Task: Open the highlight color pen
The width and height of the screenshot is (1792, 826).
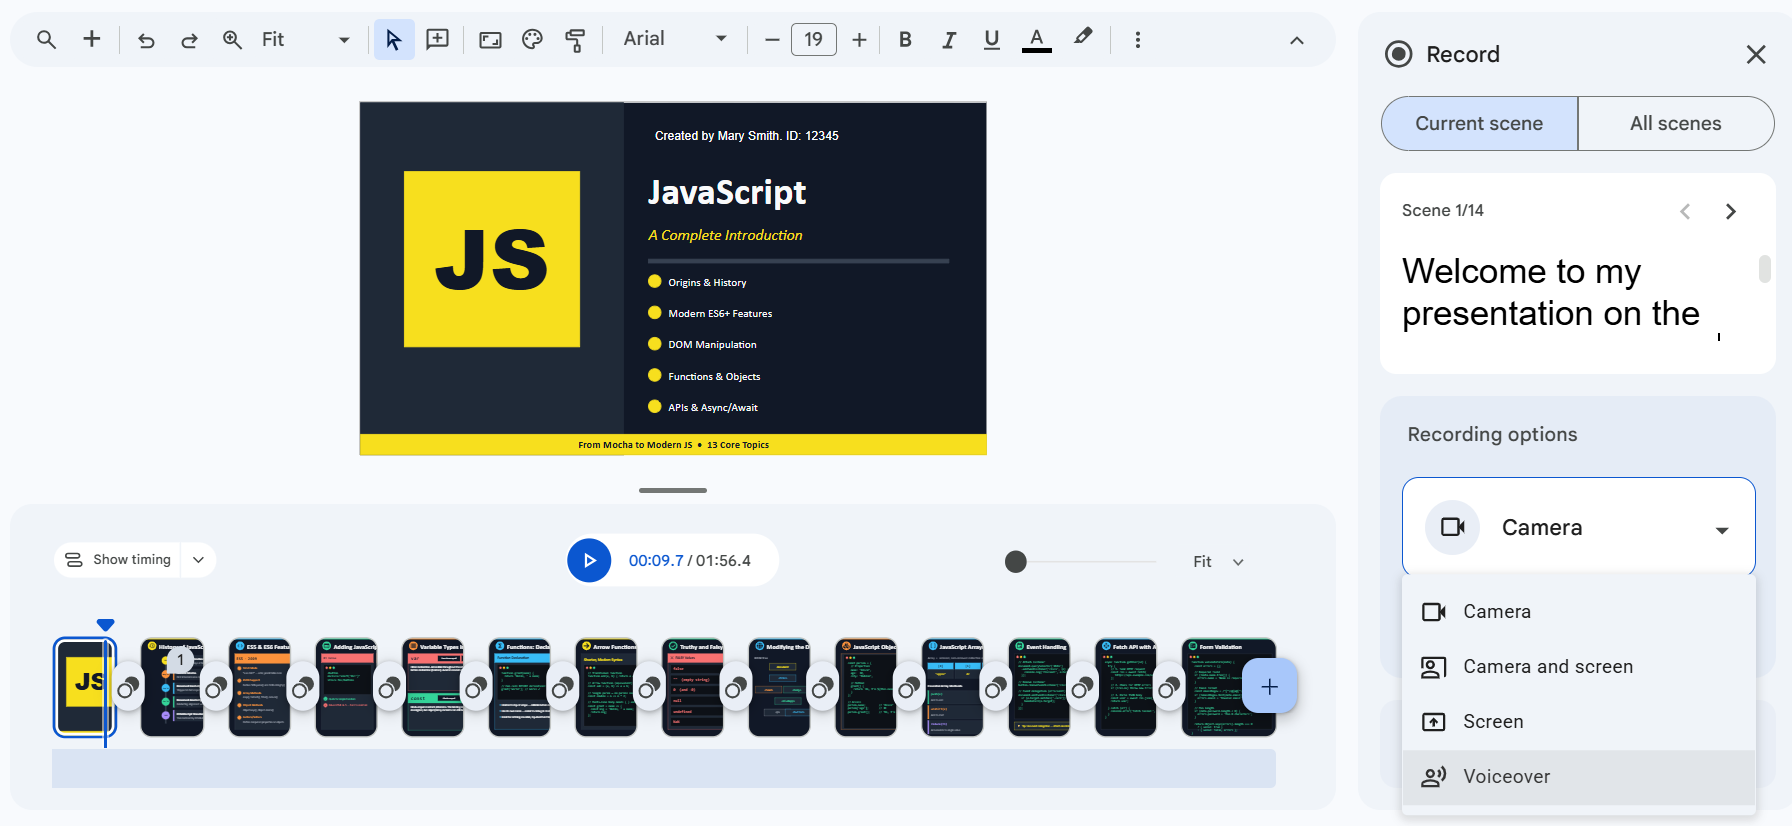Action: coord(1083,38)
